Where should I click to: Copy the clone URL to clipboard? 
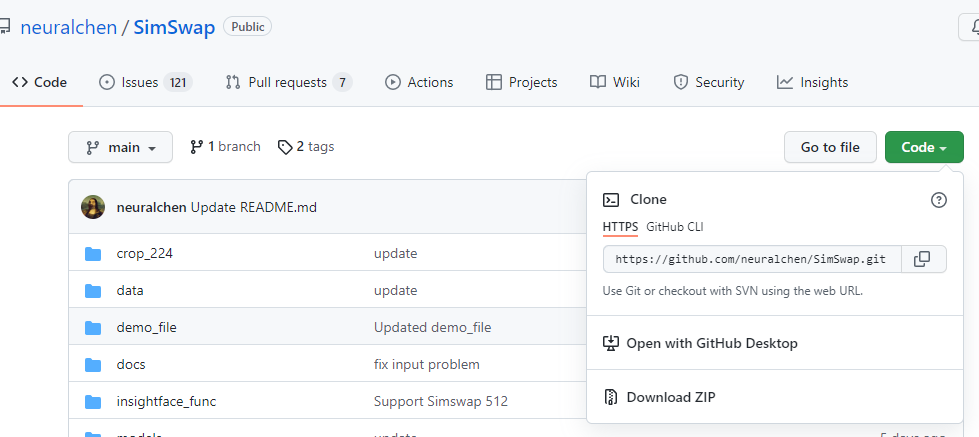922,259
